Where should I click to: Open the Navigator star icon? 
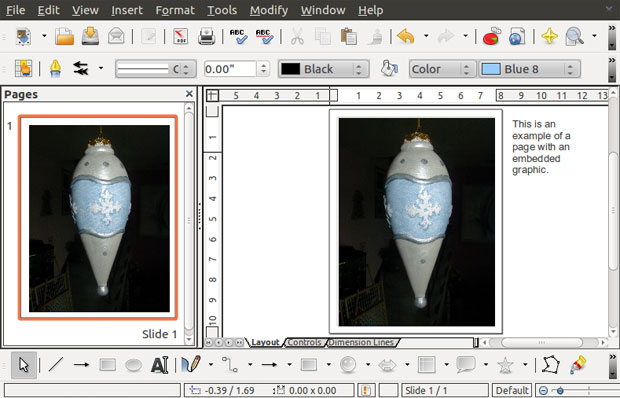549,36
